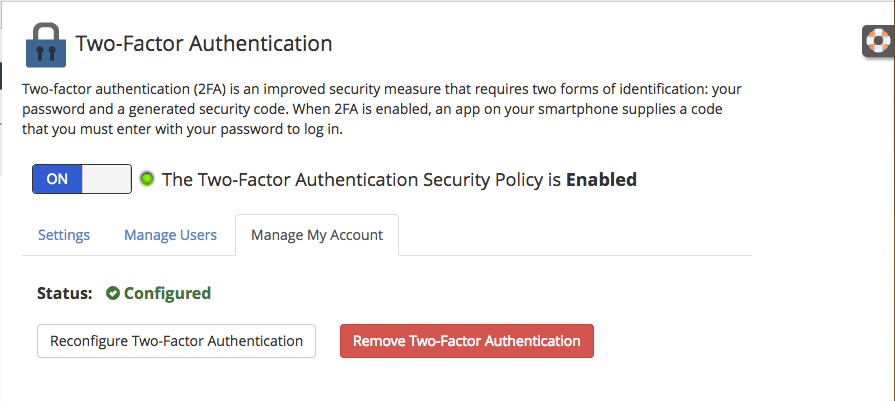Screen dimensions: 895x401
Task: Select the Manage My Account tab
Action: tap(317, 235)
